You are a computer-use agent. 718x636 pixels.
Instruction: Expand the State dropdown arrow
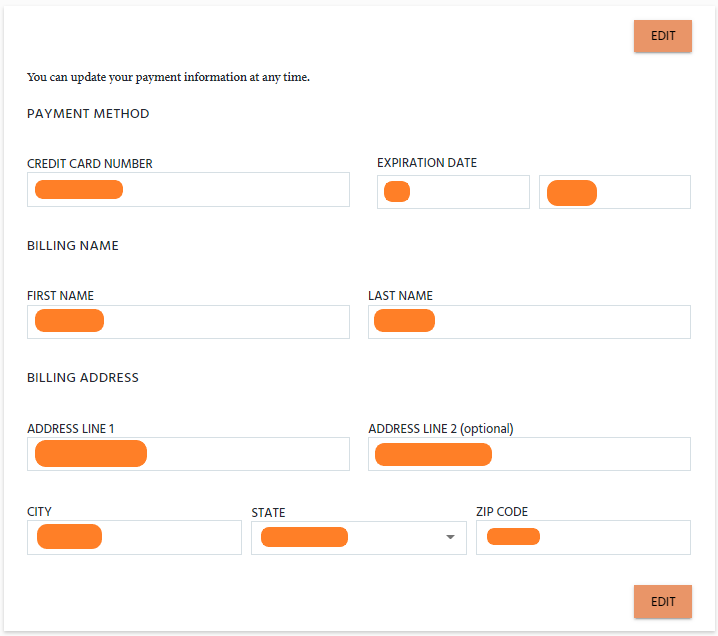click(450, 538)
